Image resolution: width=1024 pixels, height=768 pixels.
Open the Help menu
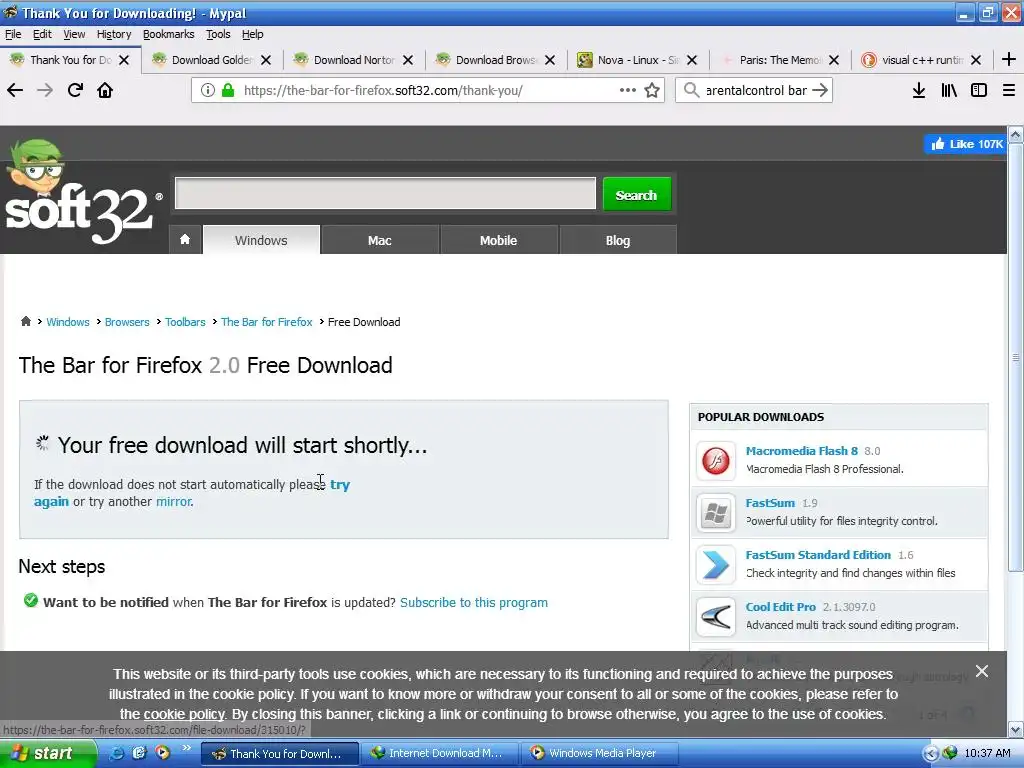pos(253,34)
